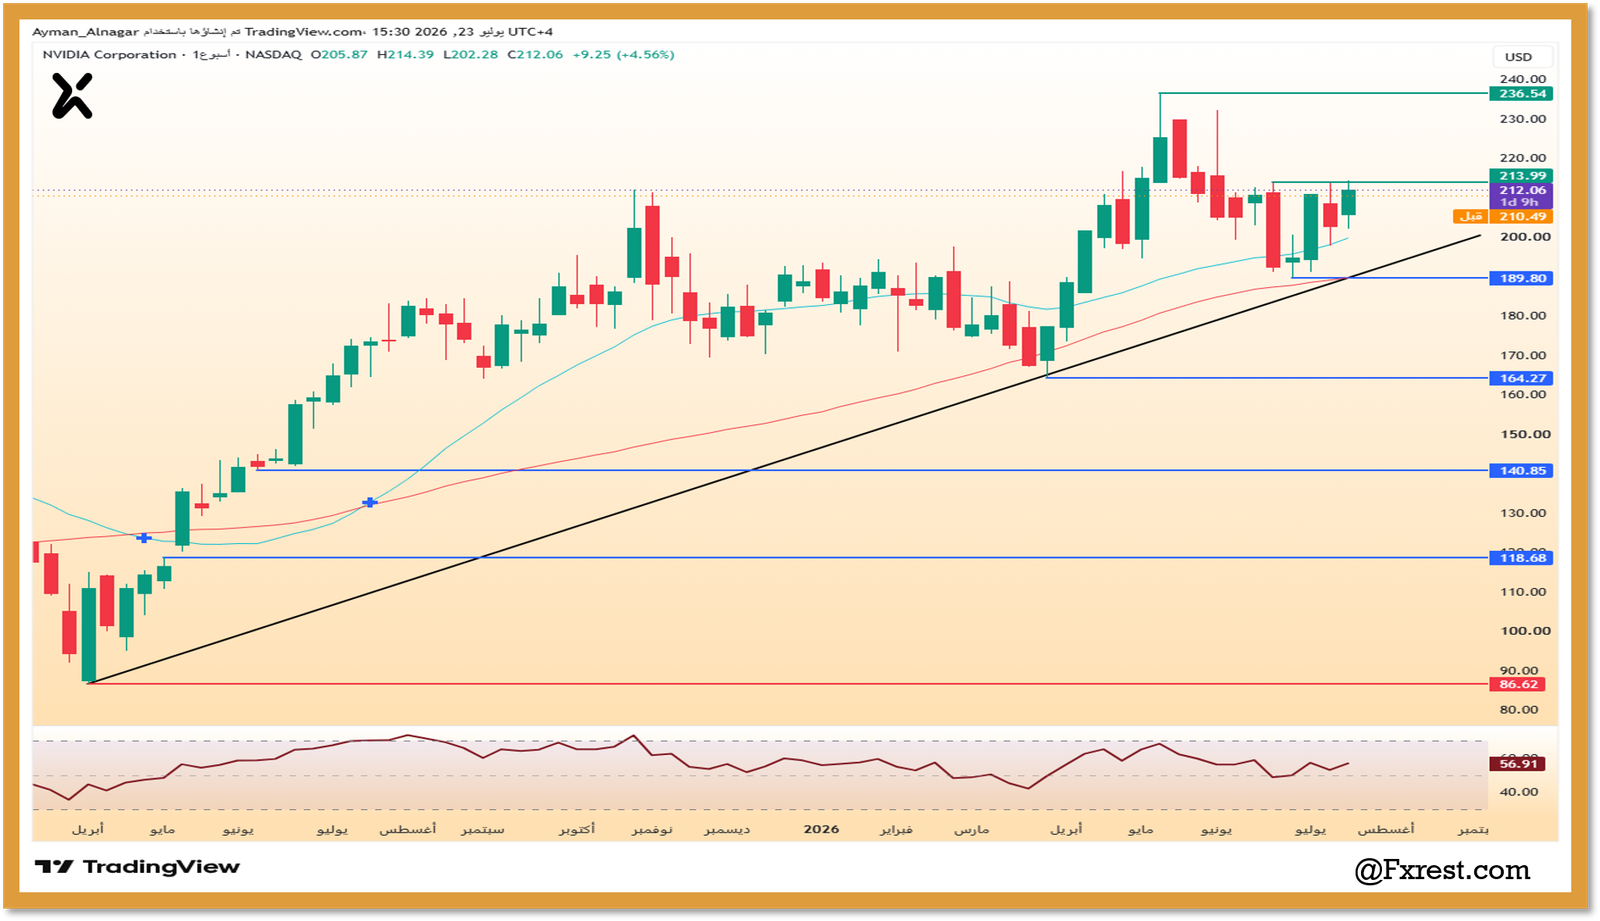The image size is (1600, 921).
Task: Click the blue crossover marker at the 2025 مايو candles
Action: pos(144,538)
